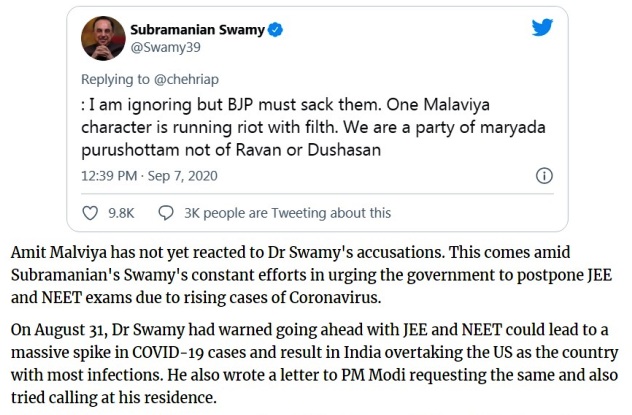The height and width of the screenshot is (415, 632).
Task: Click the reply speech bubble icon
Action: tap(166, 213)
